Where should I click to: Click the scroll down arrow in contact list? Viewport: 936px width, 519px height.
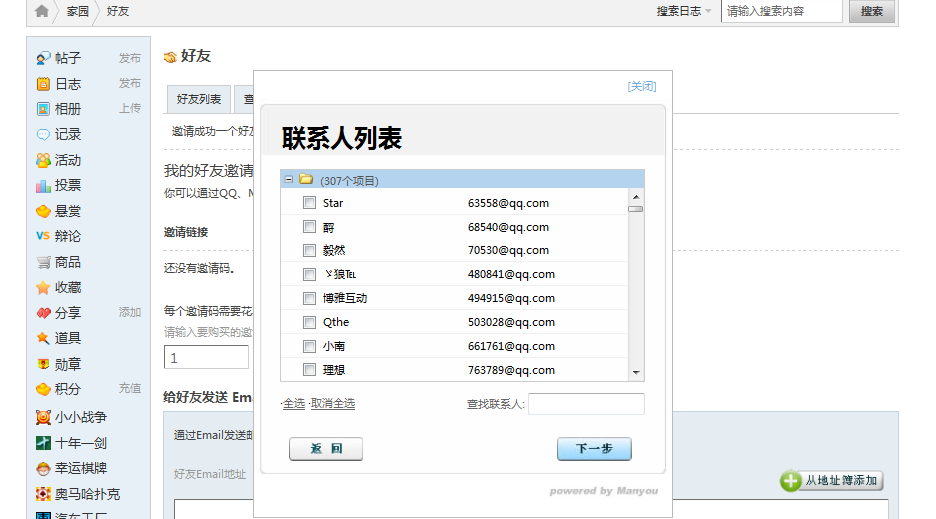click(x=636, y=373)
